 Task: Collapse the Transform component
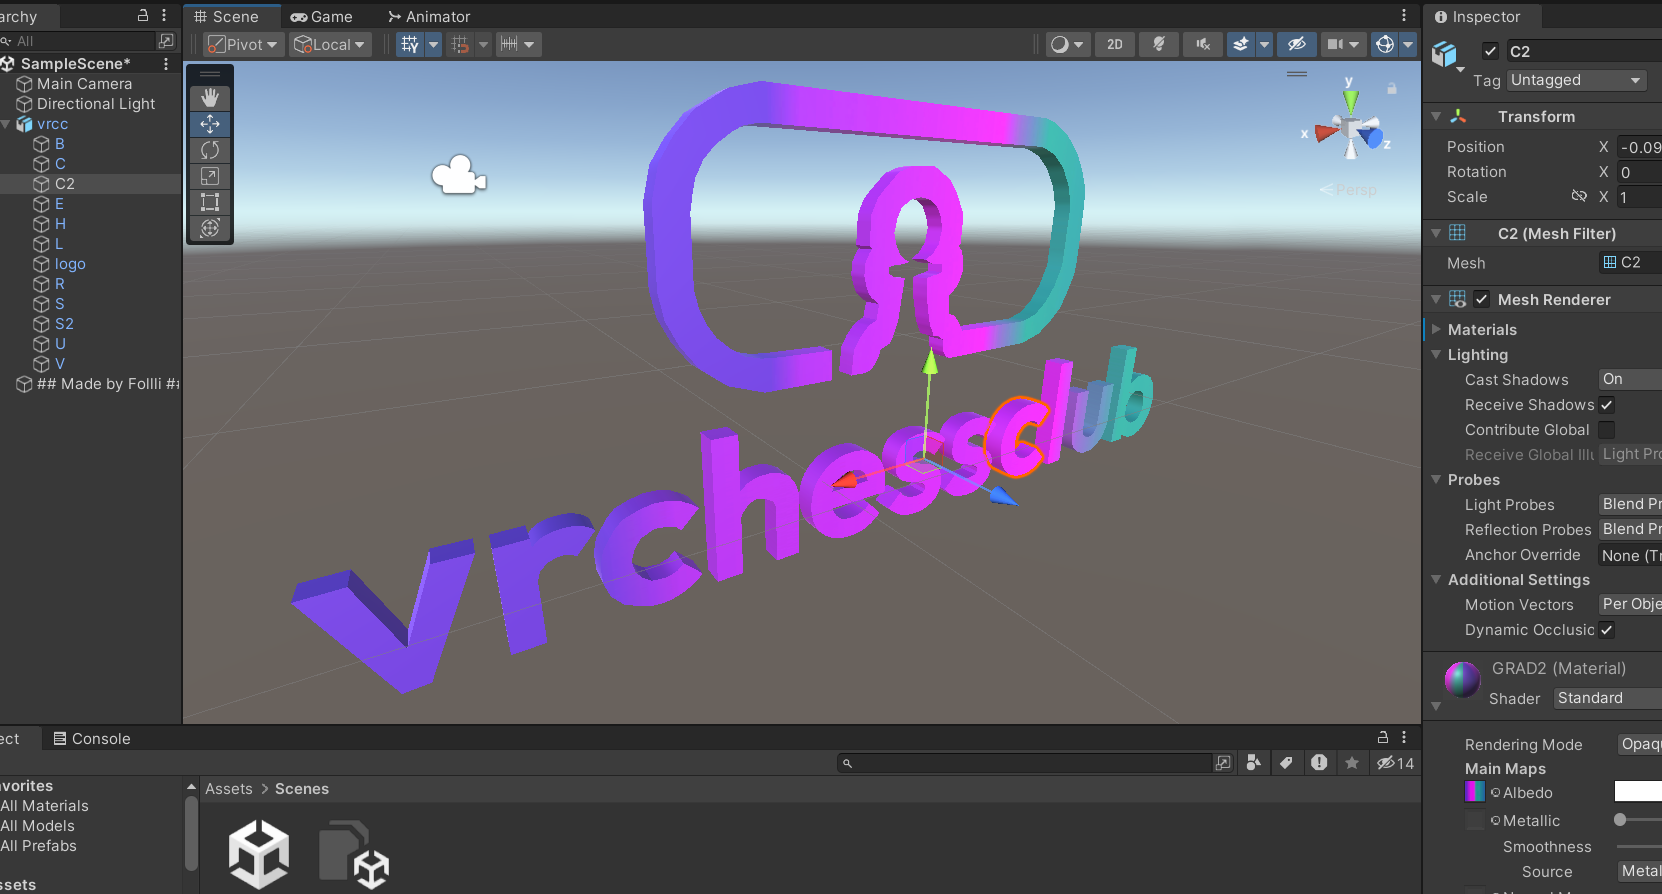[1436, 117]
